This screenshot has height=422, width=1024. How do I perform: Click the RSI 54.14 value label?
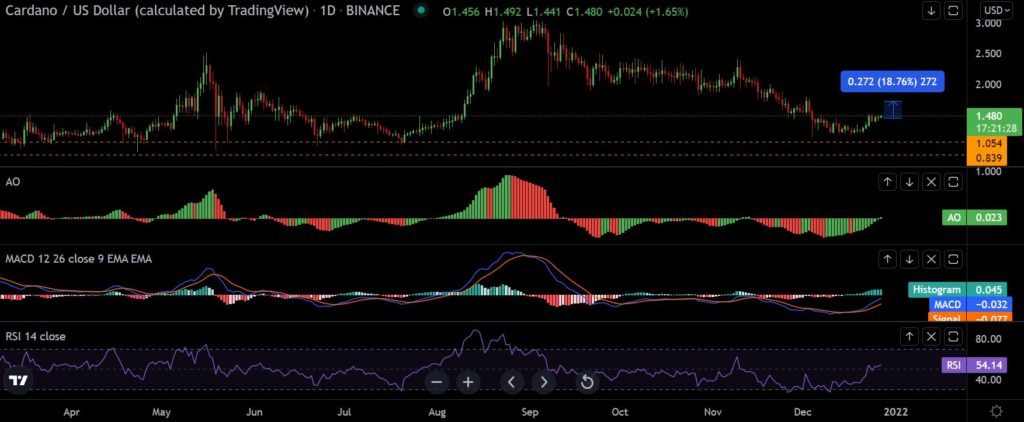click(x=974, y=365)
